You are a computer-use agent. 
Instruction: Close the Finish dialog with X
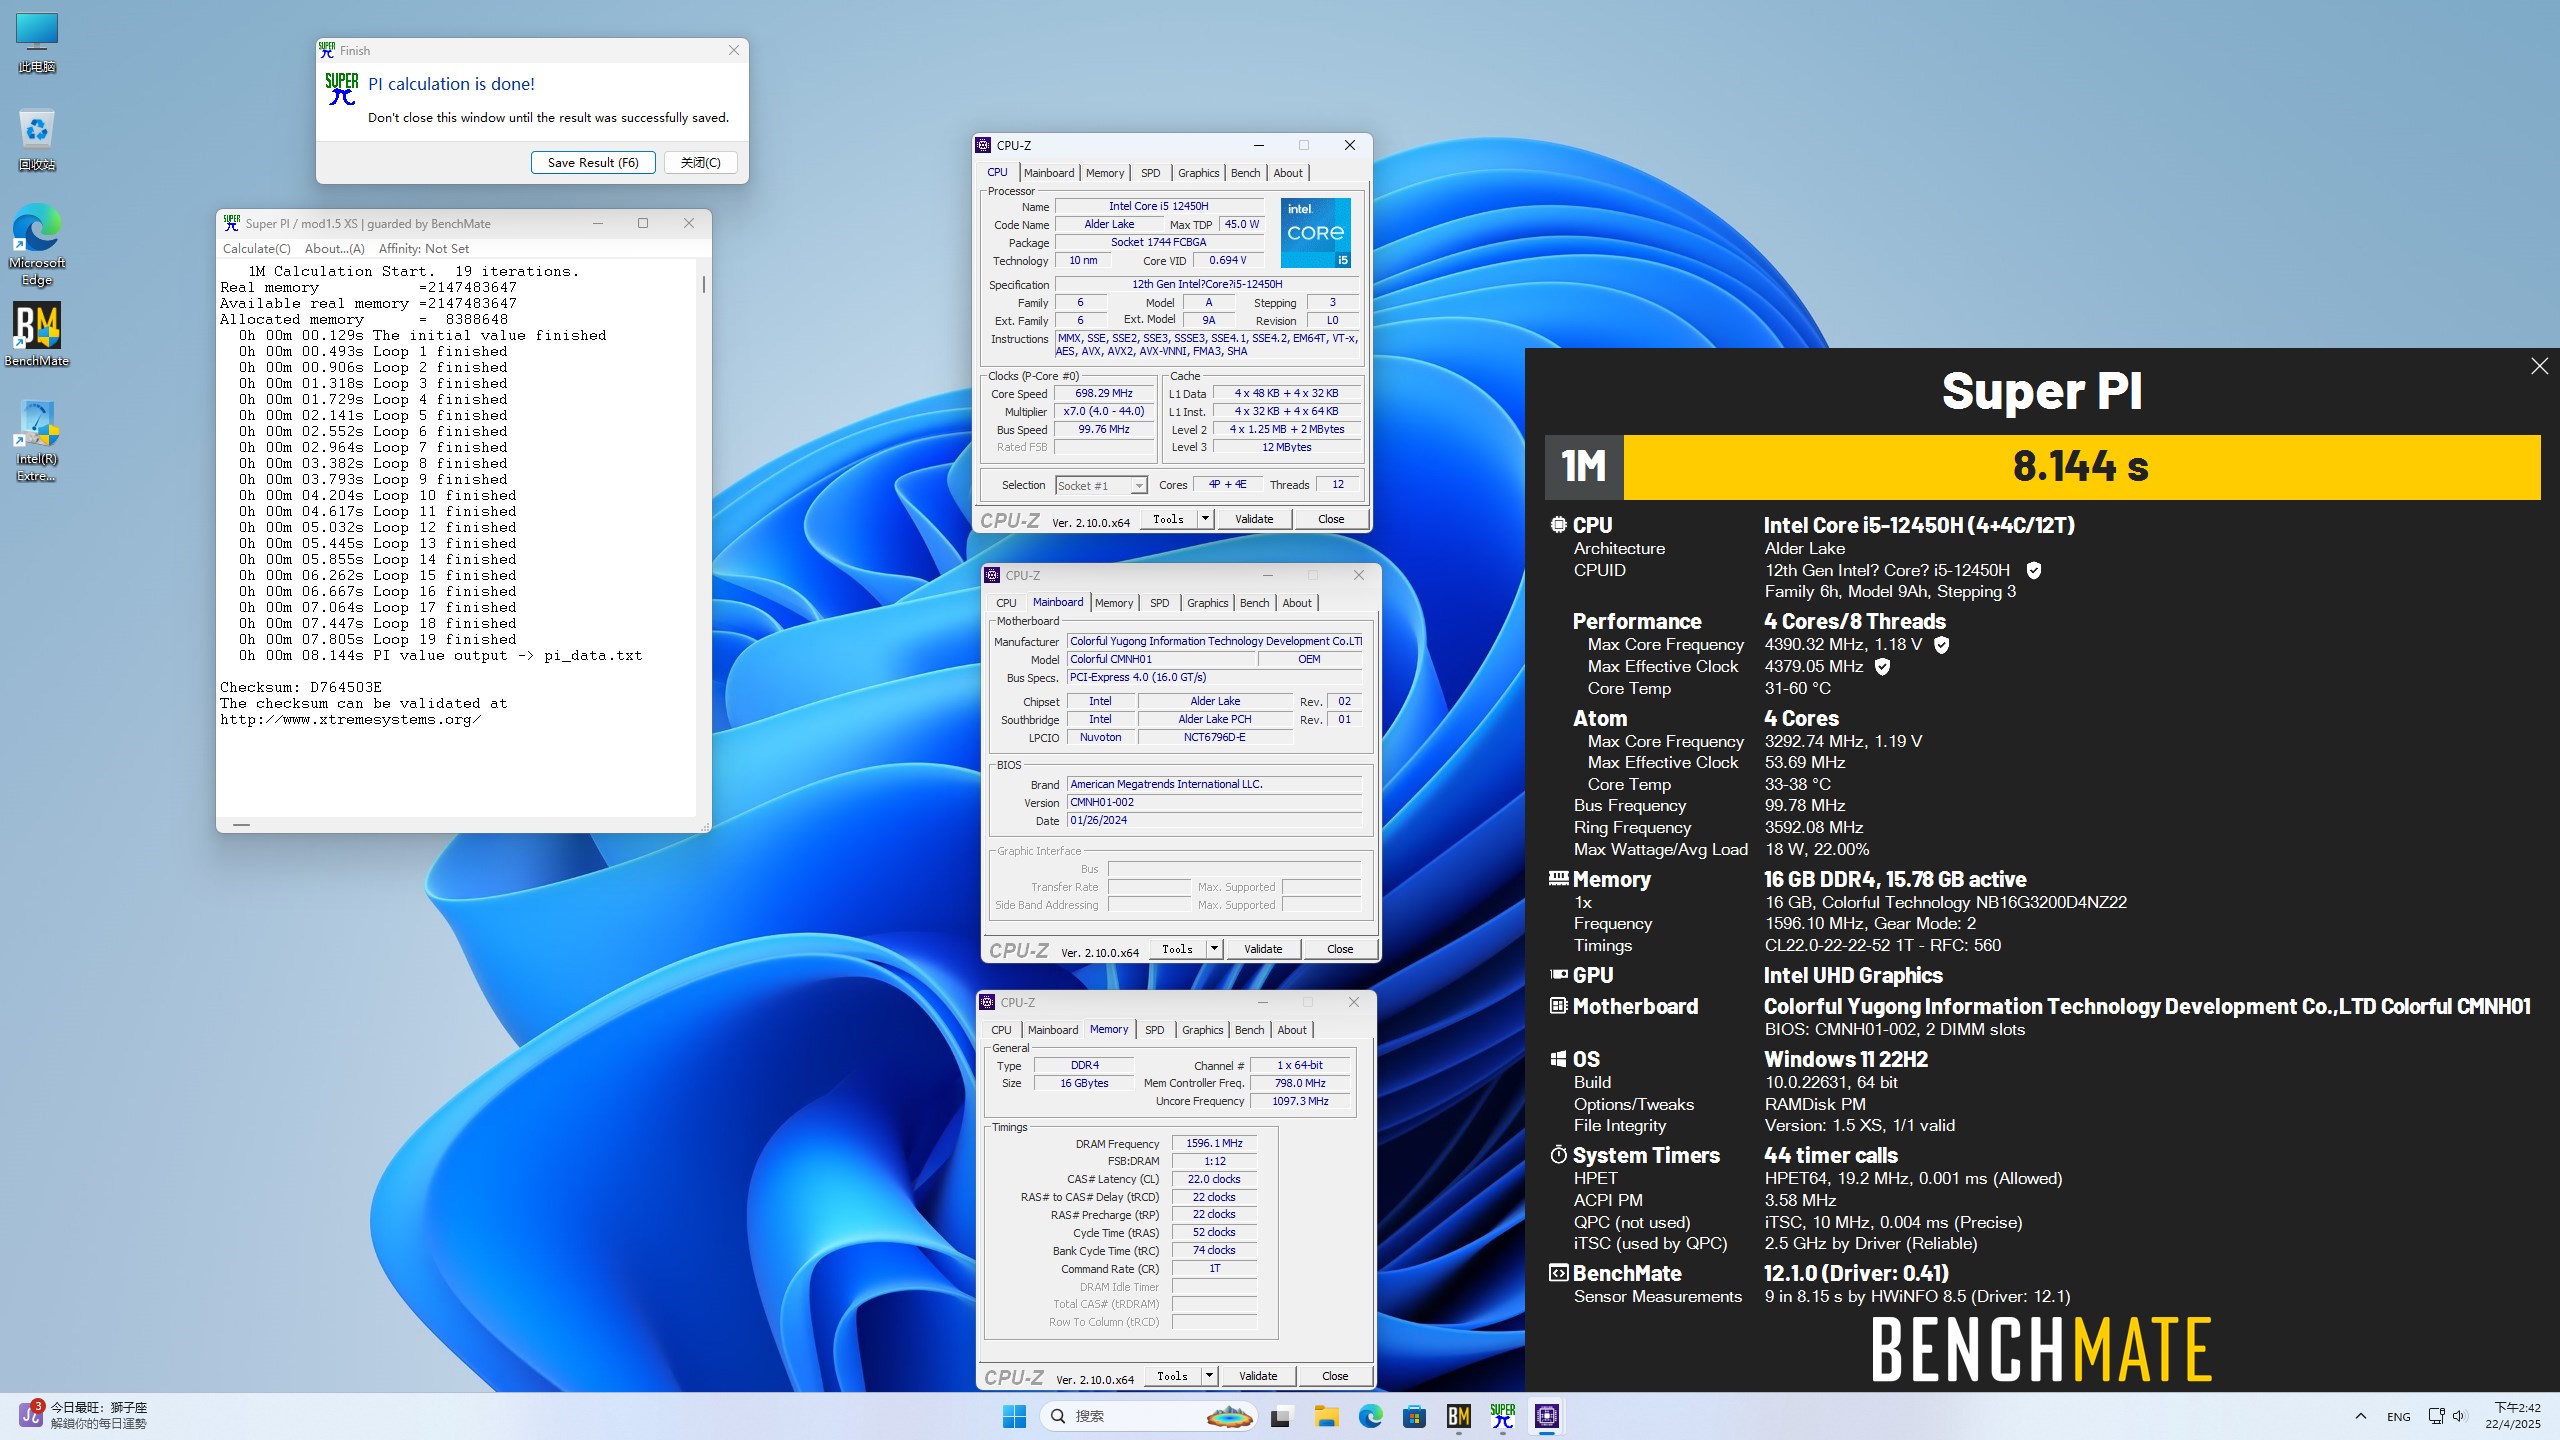tap(734, 50)
